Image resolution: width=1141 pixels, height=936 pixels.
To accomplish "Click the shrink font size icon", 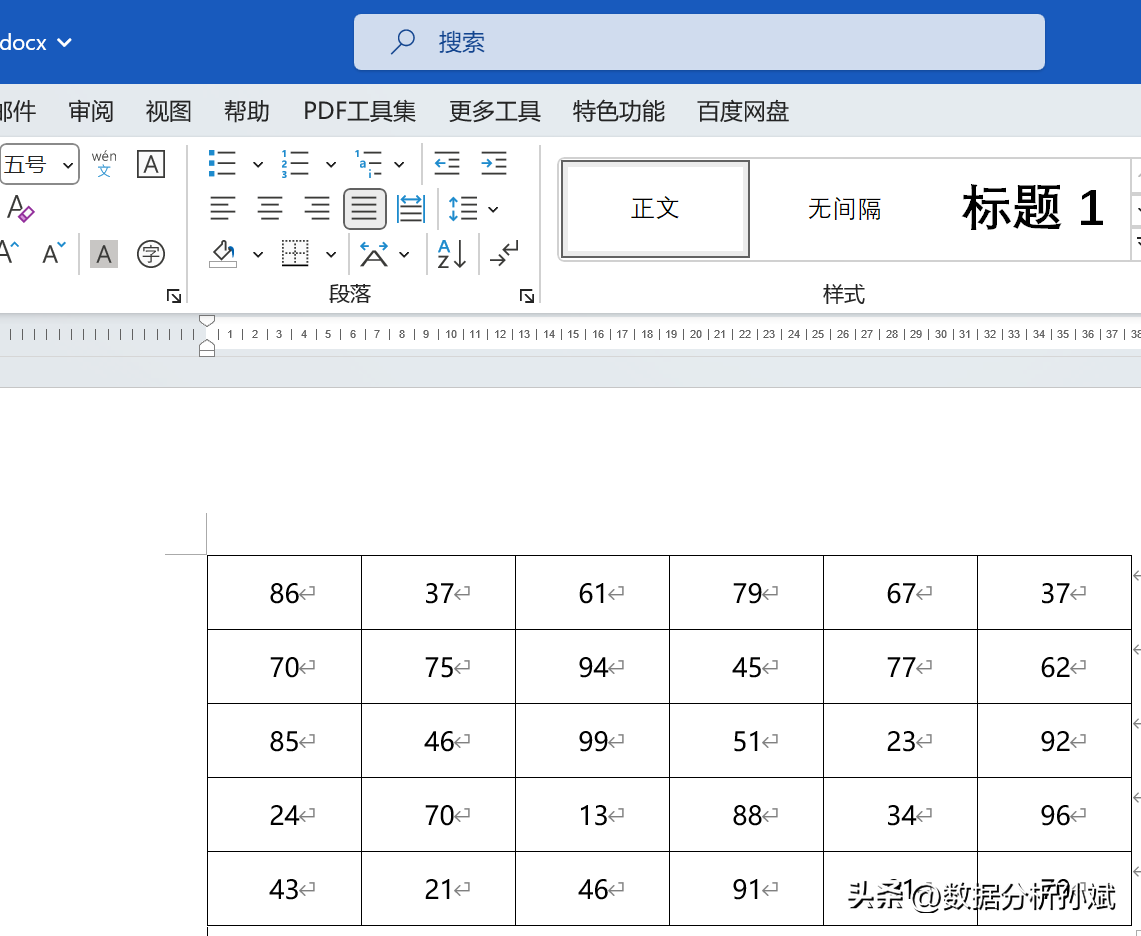I will coord(54,253).
